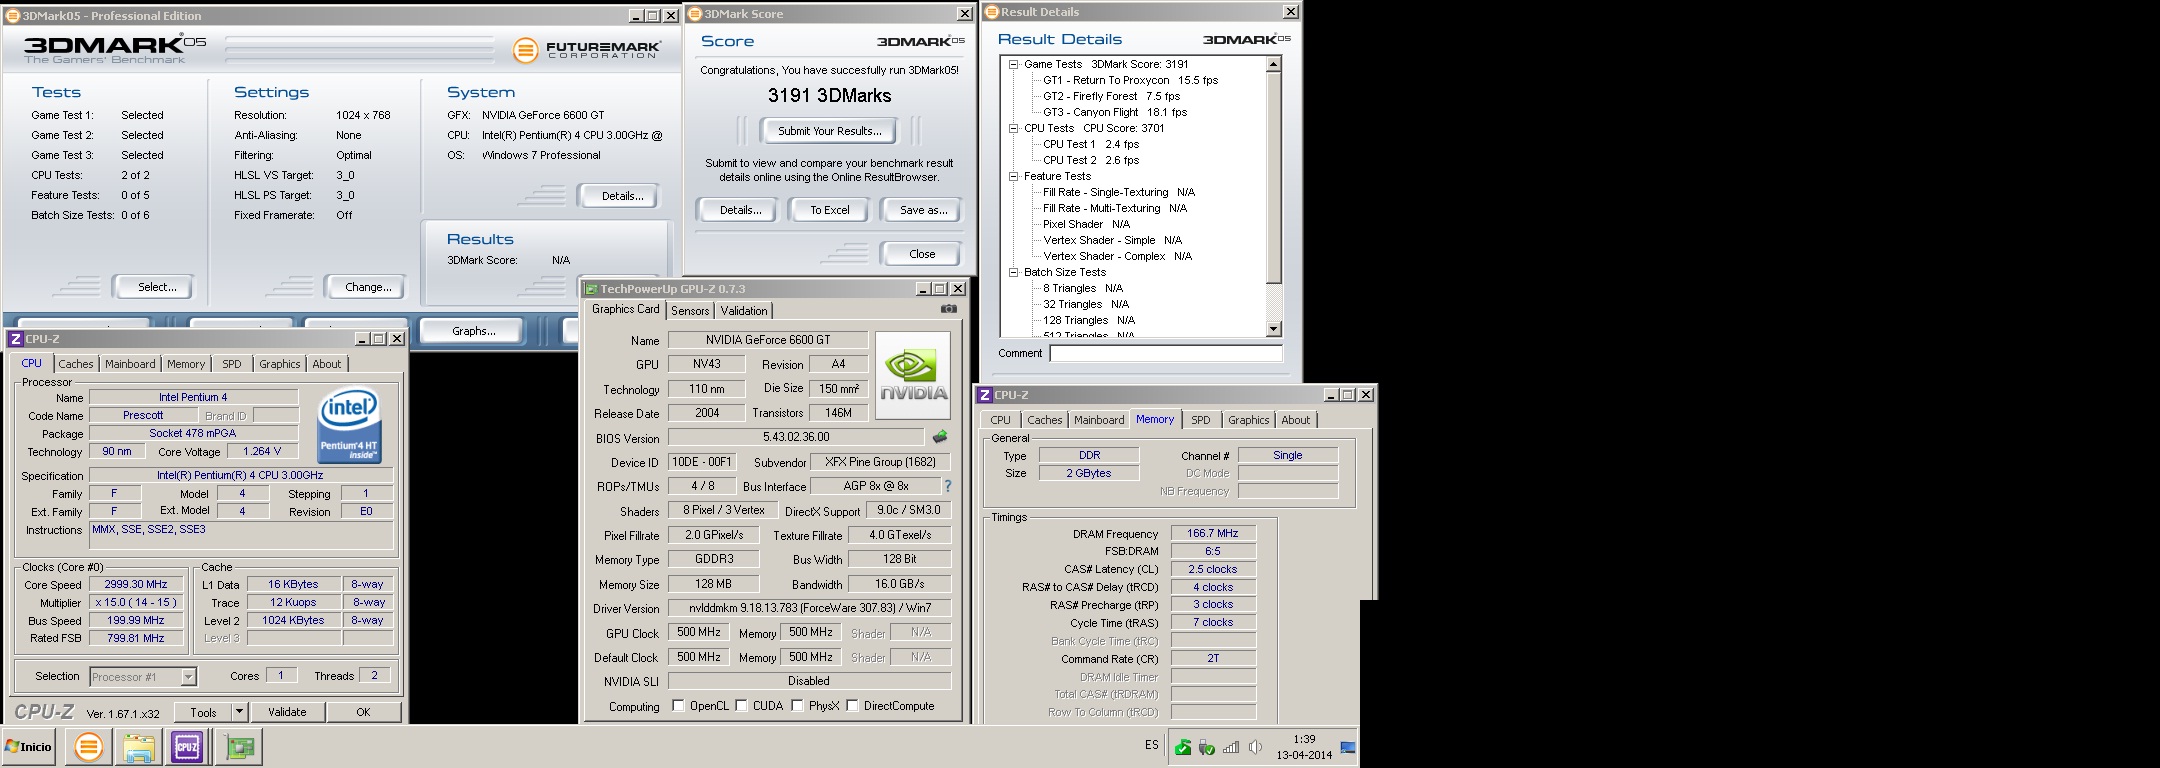The image size is (2160, 768).
Task: Click the network signal tray icon
Action: pyautogui.click(x=1231, y=747)
